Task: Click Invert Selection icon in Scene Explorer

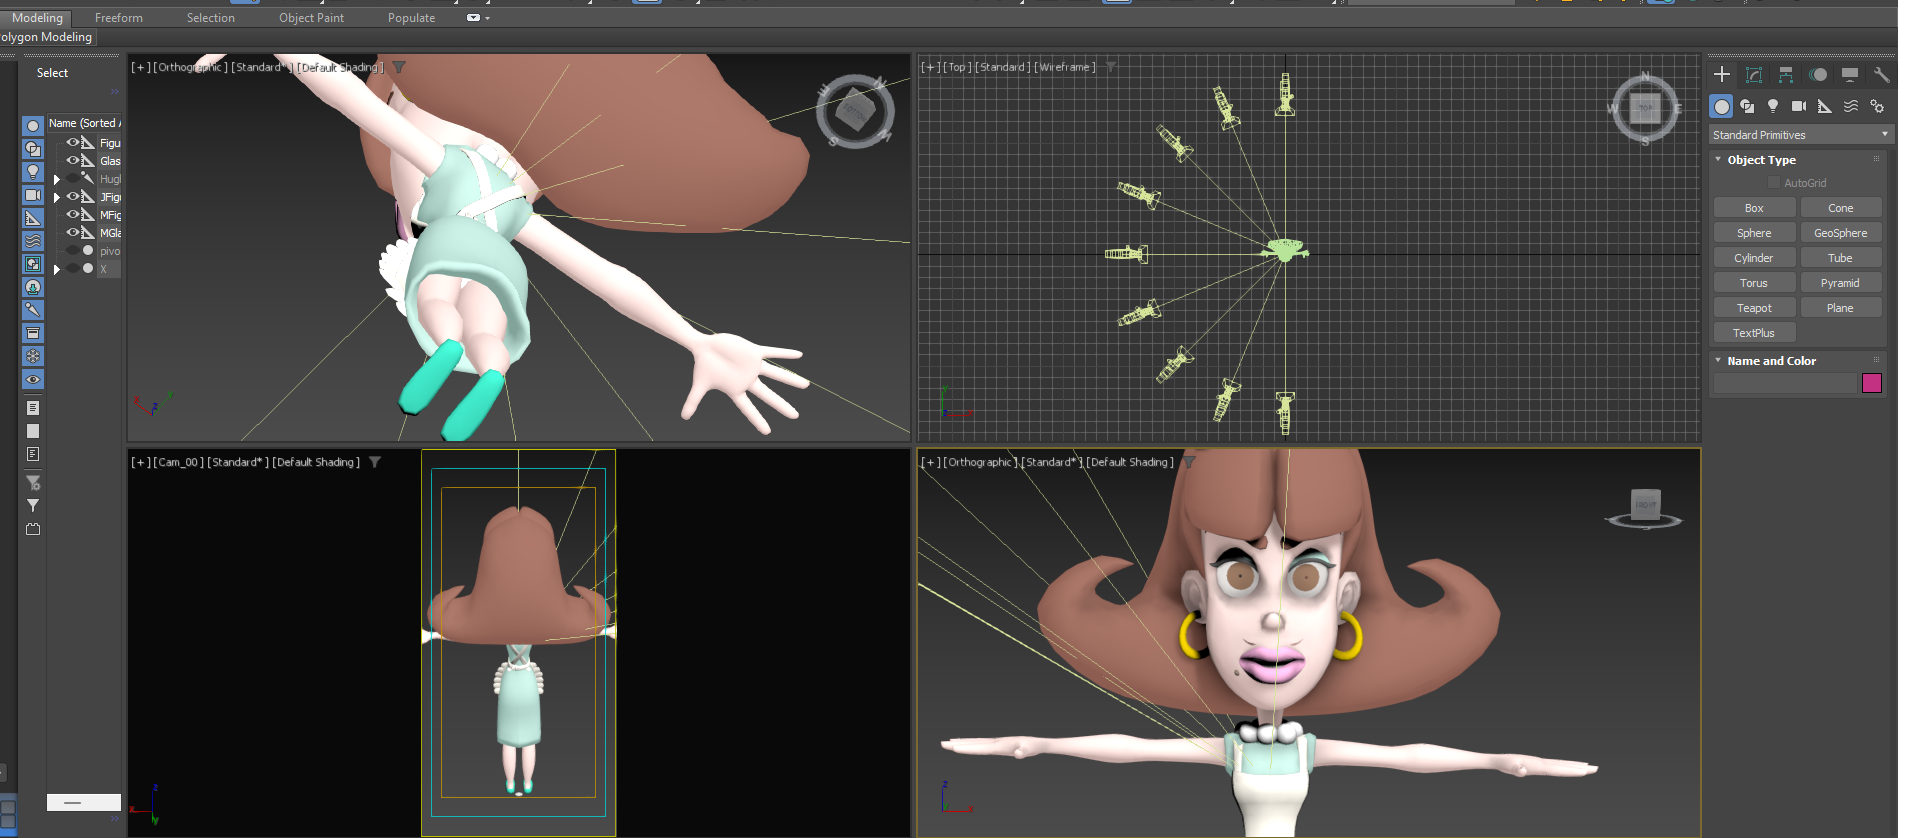Action: coord(33,454)
